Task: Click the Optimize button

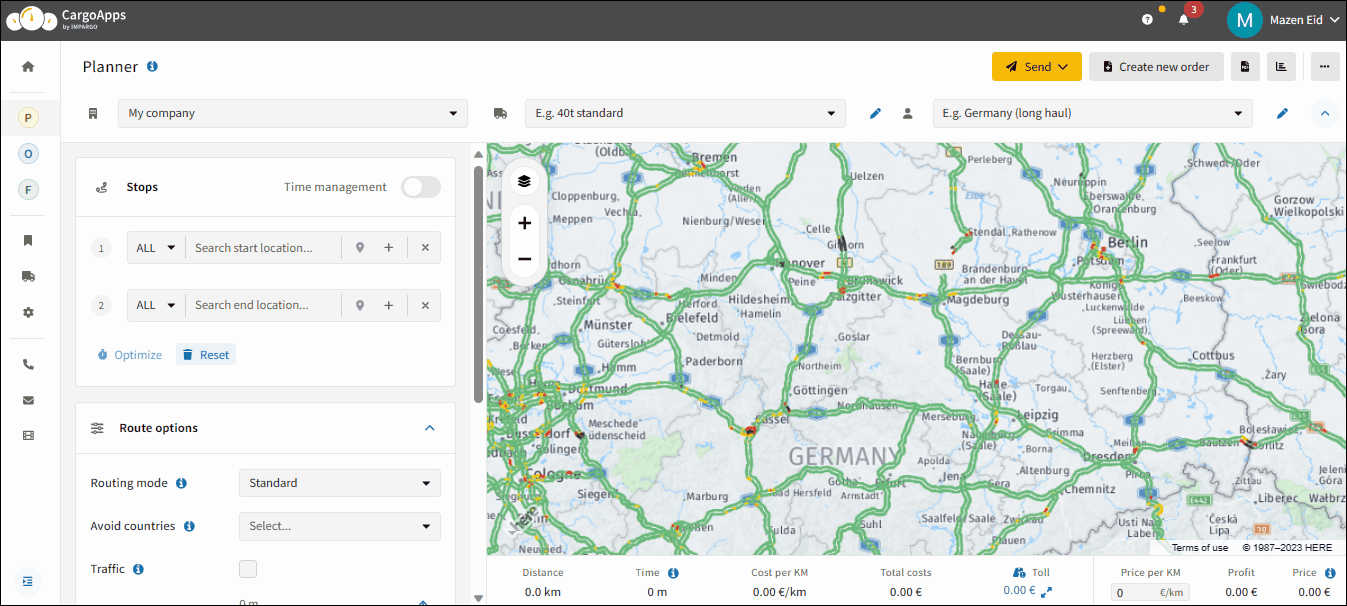Action: click(x=130, y=355)
